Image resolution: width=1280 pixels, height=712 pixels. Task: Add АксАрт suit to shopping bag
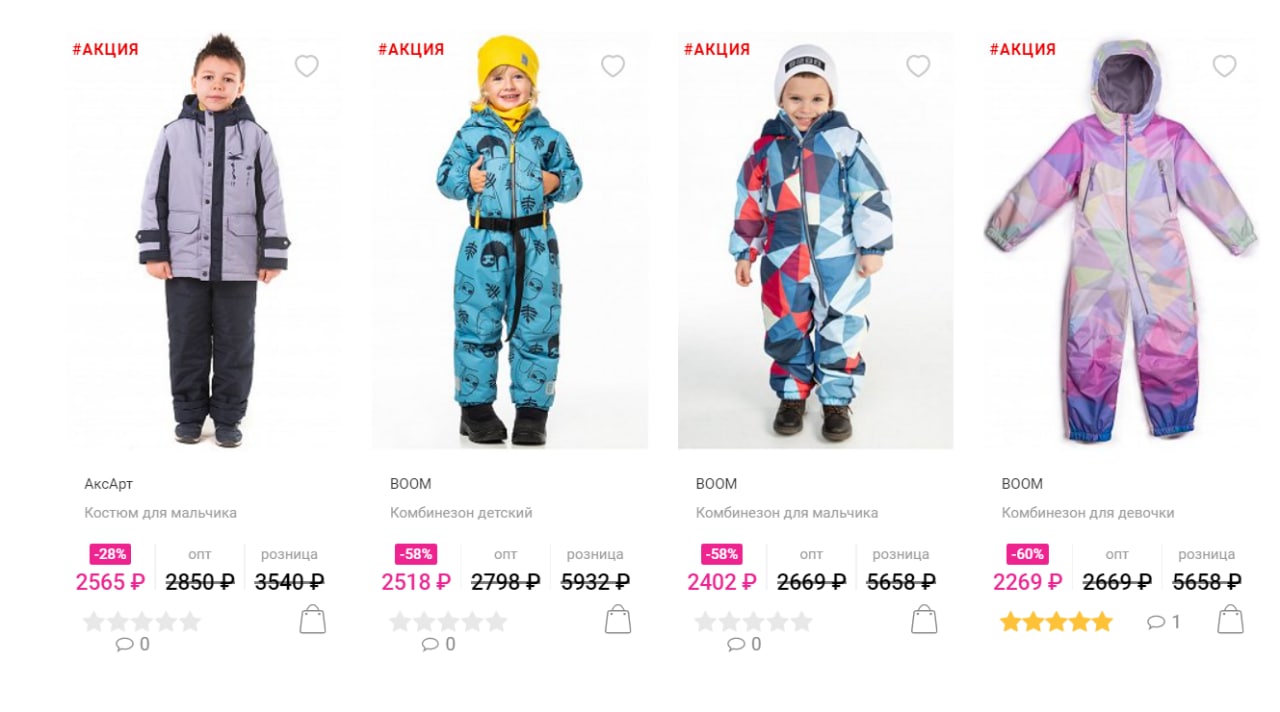(313, 619)
